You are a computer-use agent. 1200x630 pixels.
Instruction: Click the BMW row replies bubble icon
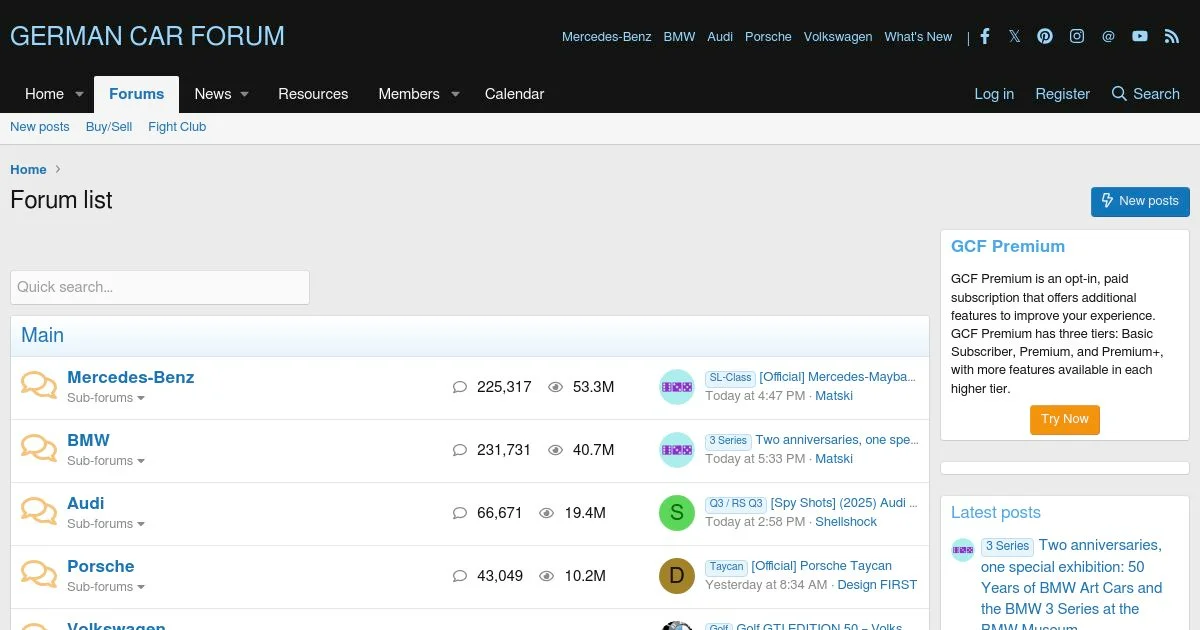tap(460, 450)
